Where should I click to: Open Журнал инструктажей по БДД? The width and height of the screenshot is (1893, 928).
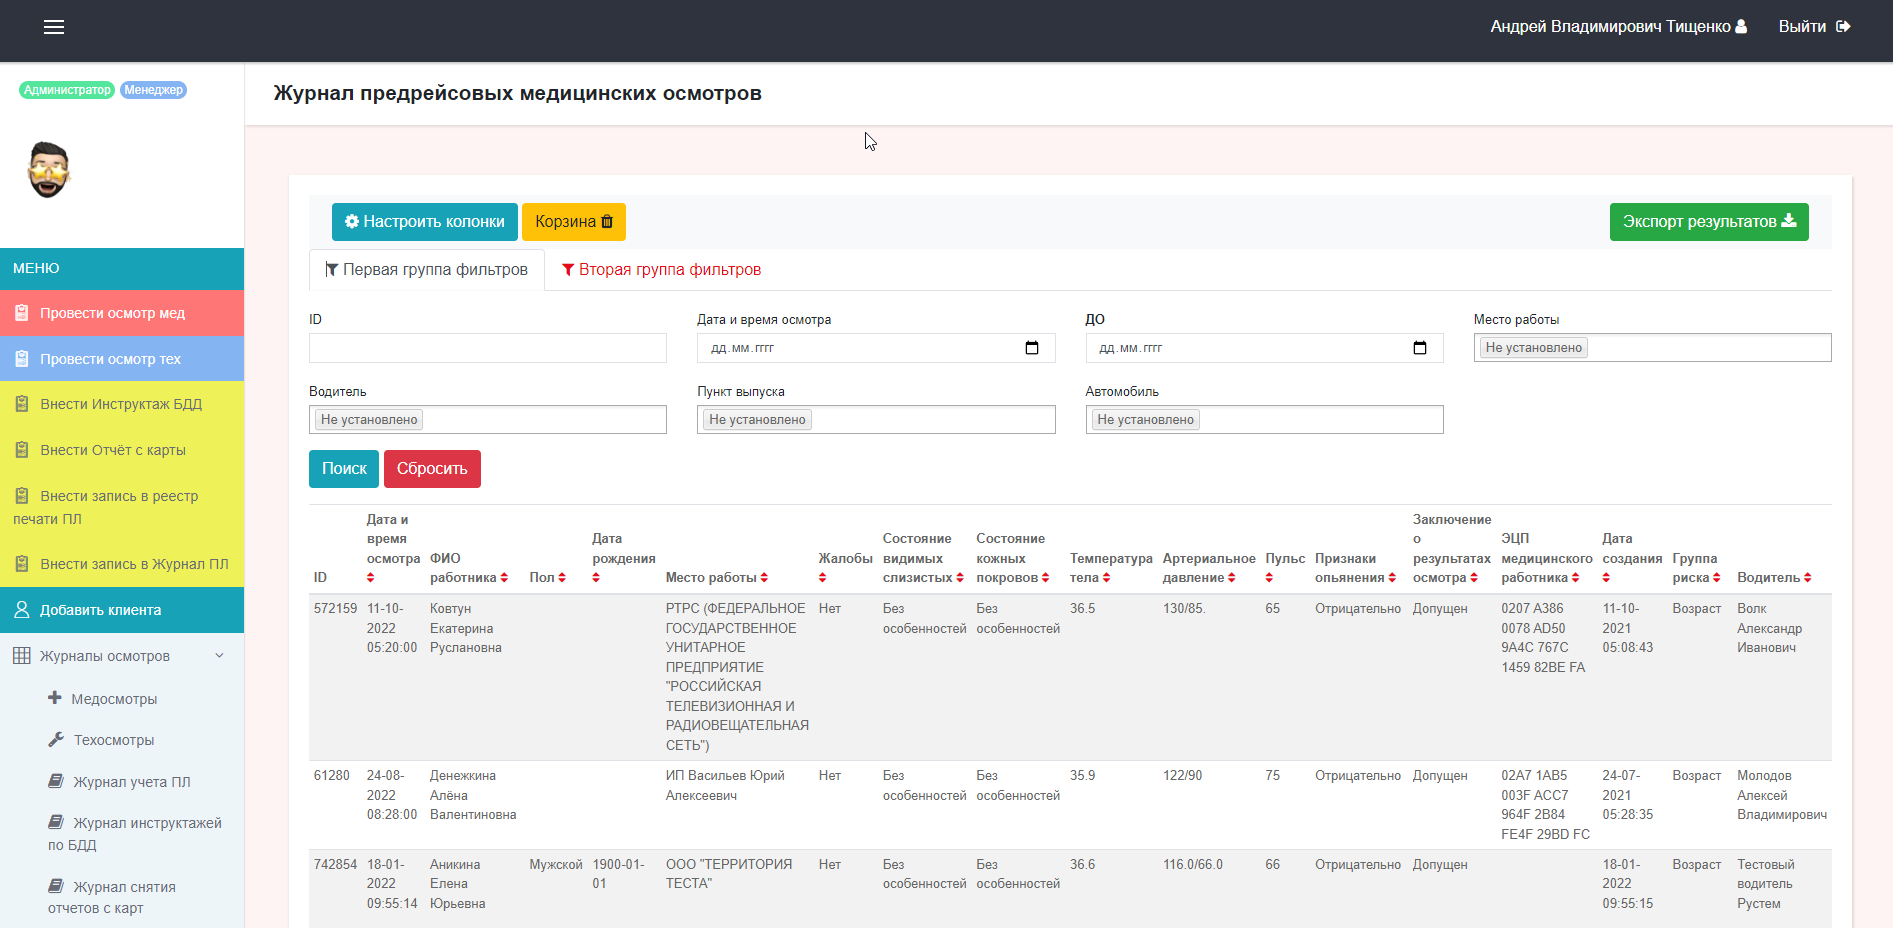click(135, 833)
